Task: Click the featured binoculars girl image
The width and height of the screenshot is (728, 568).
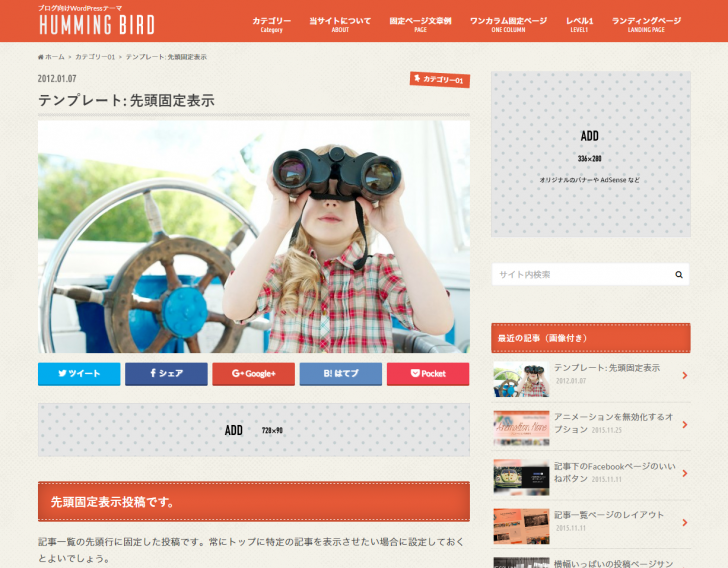Action: click(x=254, y=236)
